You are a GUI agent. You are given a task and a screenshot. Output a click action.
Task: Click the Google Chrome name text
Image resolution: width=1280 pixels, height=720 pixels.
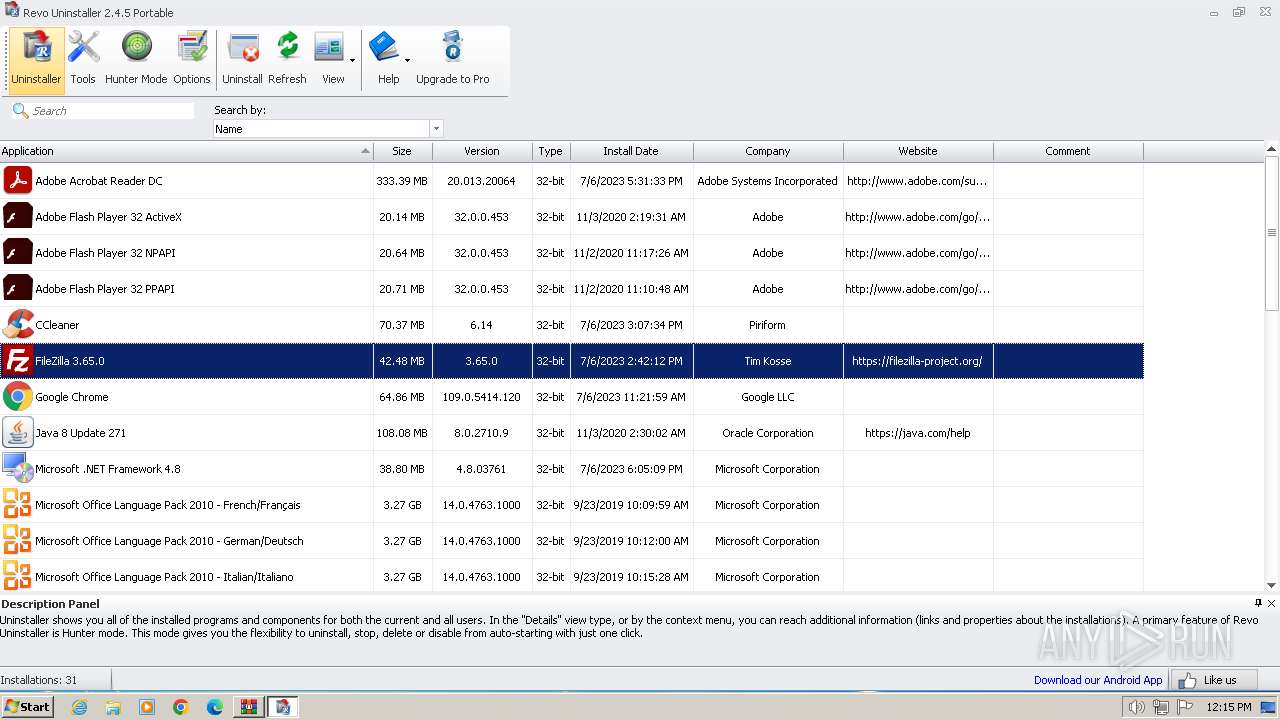tap(72, 397)
